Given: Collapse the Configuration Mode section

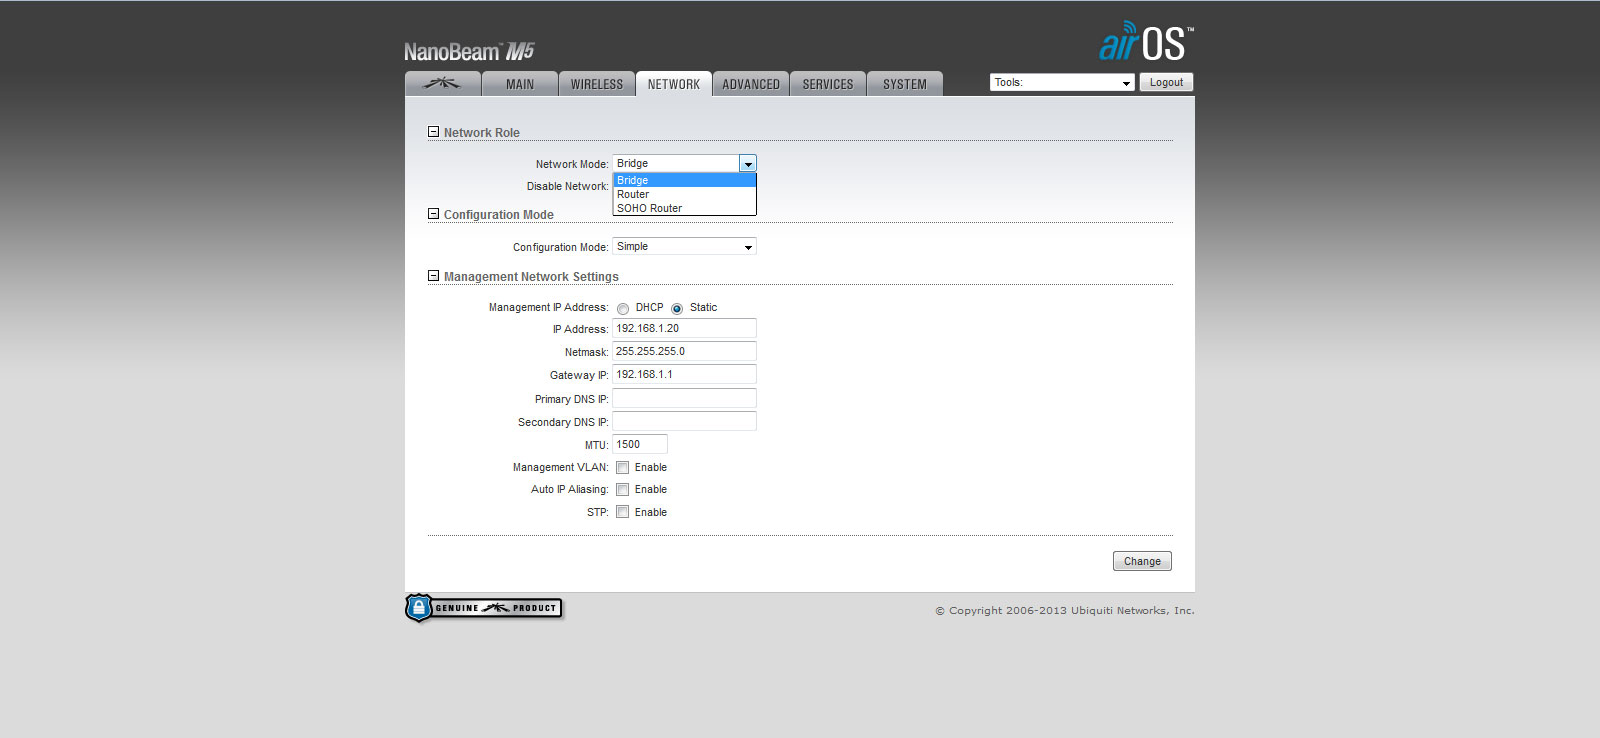Looking at the screenshot, I should pyautogui.click(x=434, y=214).
